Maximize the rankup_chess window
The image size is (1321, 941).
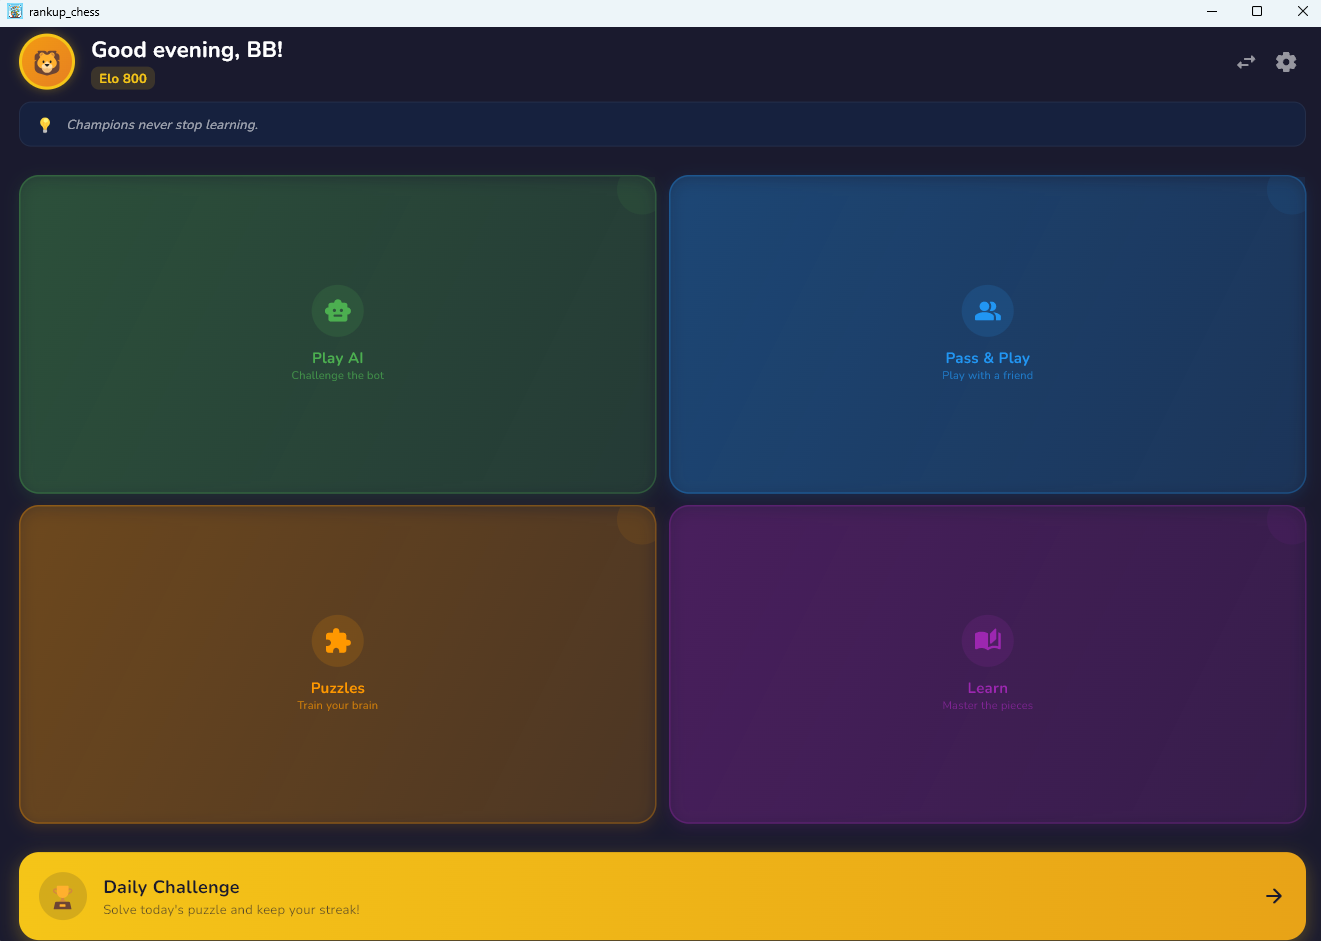click(1257, 12)
